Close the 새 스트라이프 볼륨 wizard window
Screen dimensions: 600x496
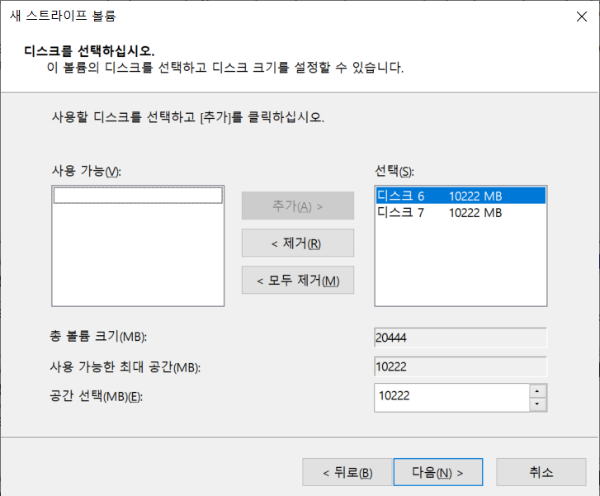click(x=582, y=16)
